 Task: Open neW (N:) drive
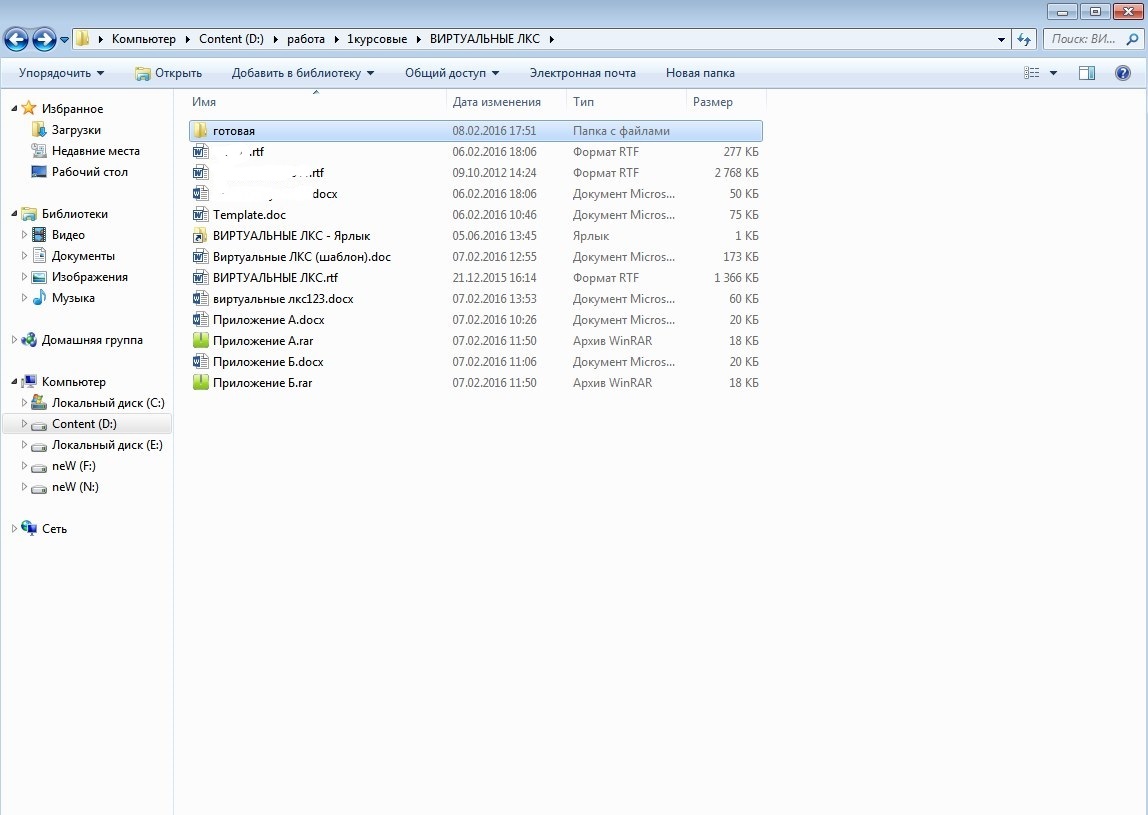click(75, 487)
